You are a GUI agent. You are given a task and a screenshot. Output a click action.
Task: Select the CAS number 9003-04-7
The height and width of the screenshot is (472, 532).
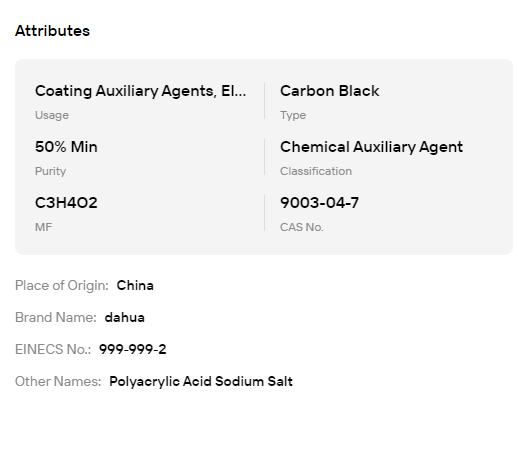point(319,203)
